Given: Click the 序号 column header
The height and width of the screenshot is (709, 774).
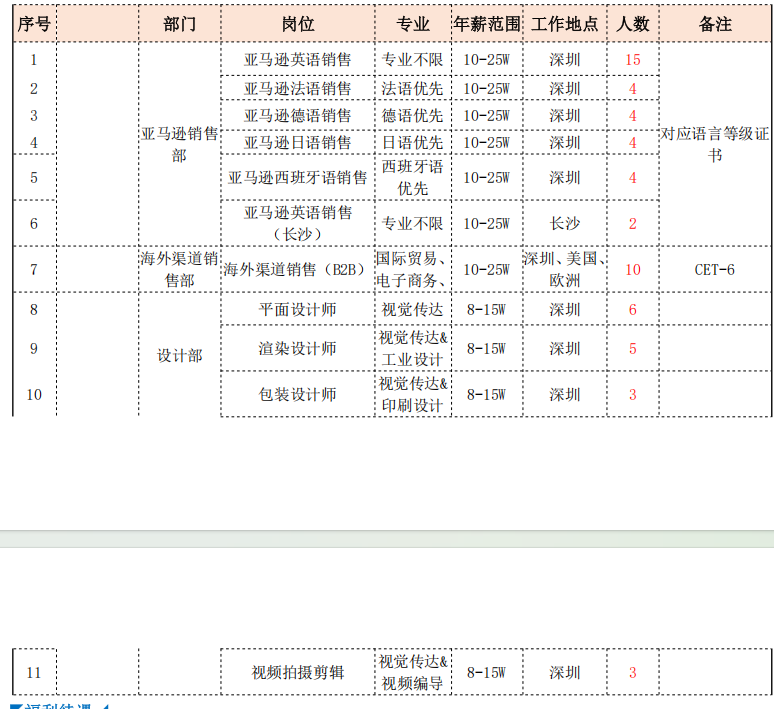Looking at the screenshot, I should pyautogui.click(x=34, y=24).
